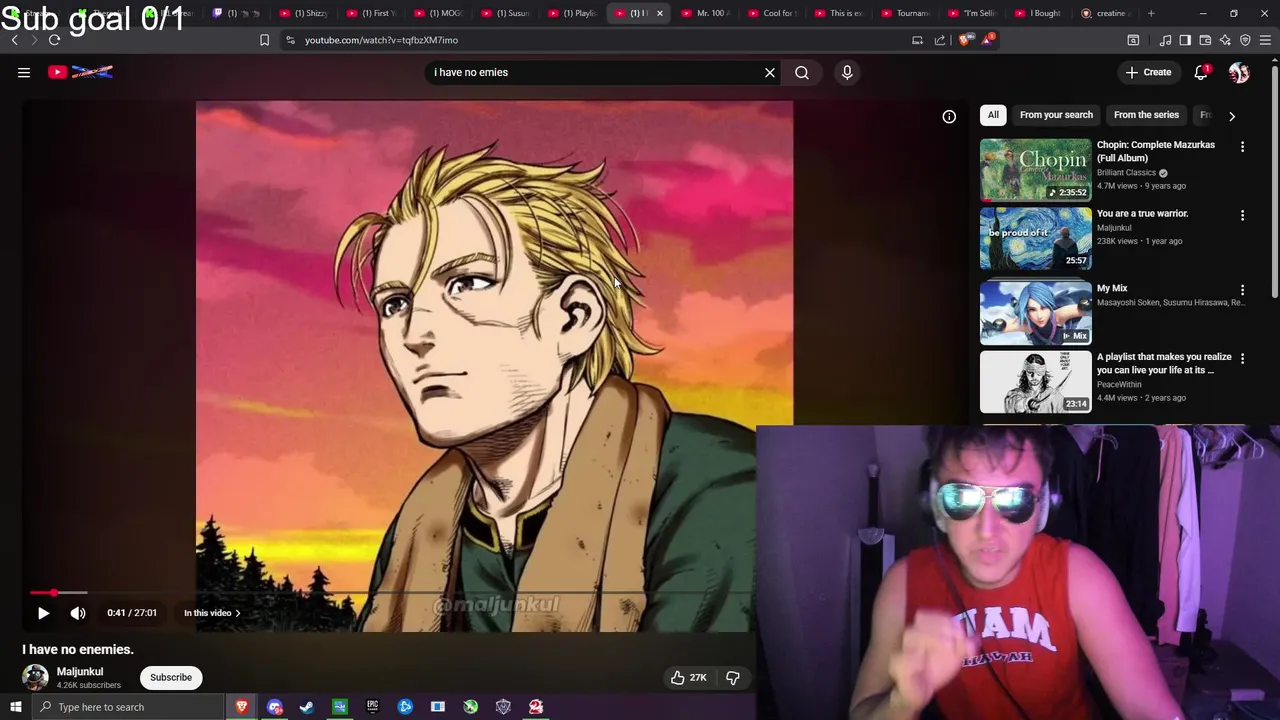Open the Brave Rewards triangle icon

click(989, 40)
